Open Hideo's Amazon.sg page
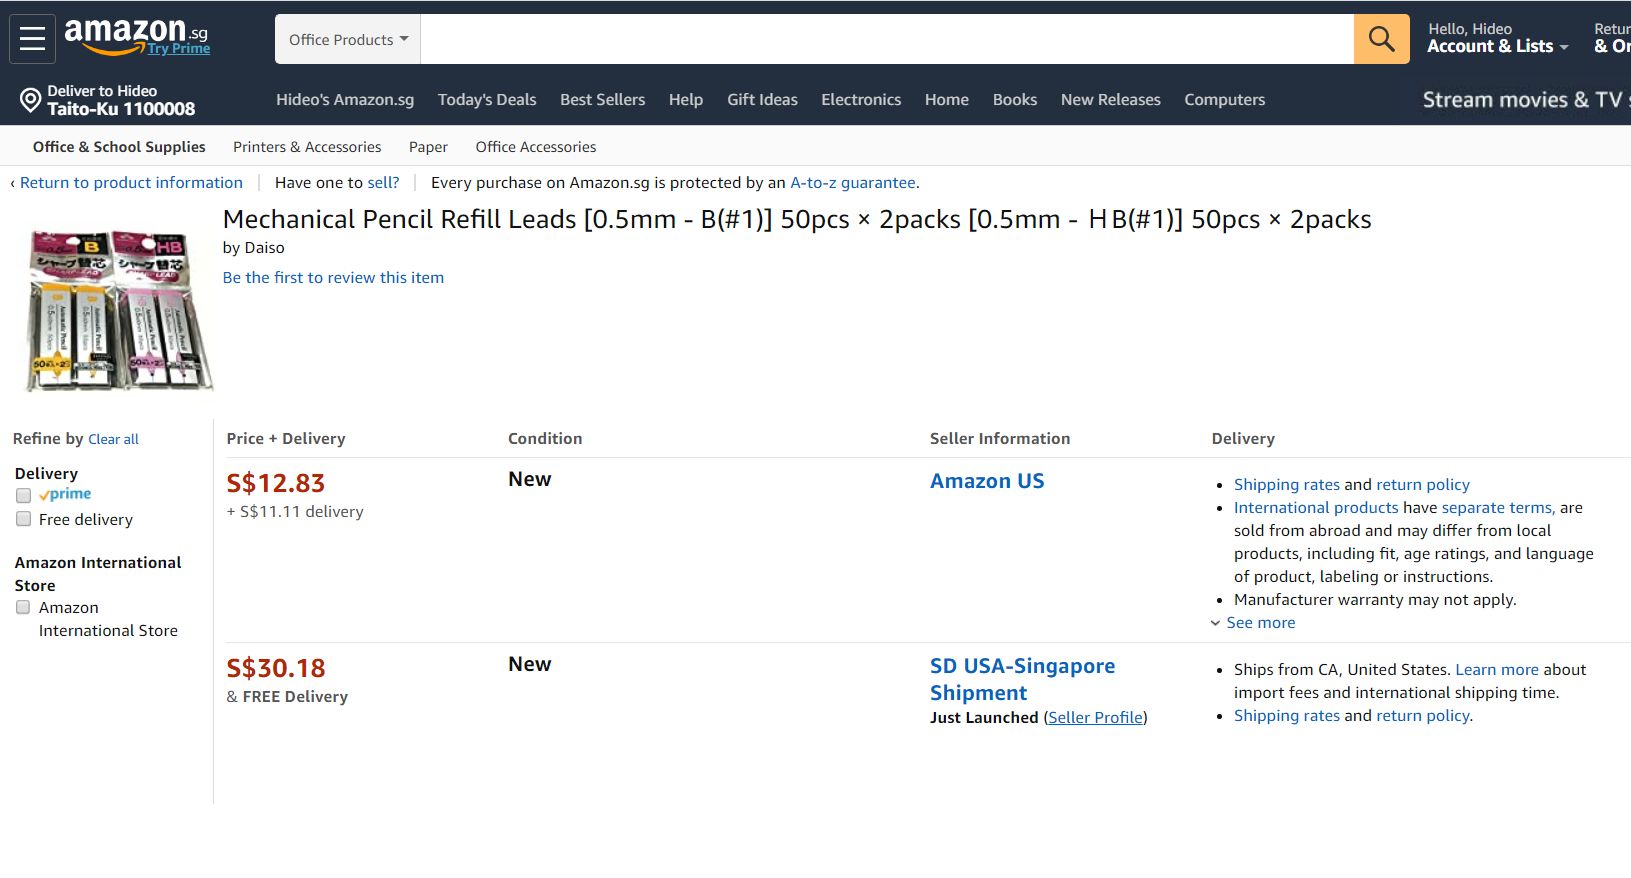1631x878 pixels. coord(345,100)
